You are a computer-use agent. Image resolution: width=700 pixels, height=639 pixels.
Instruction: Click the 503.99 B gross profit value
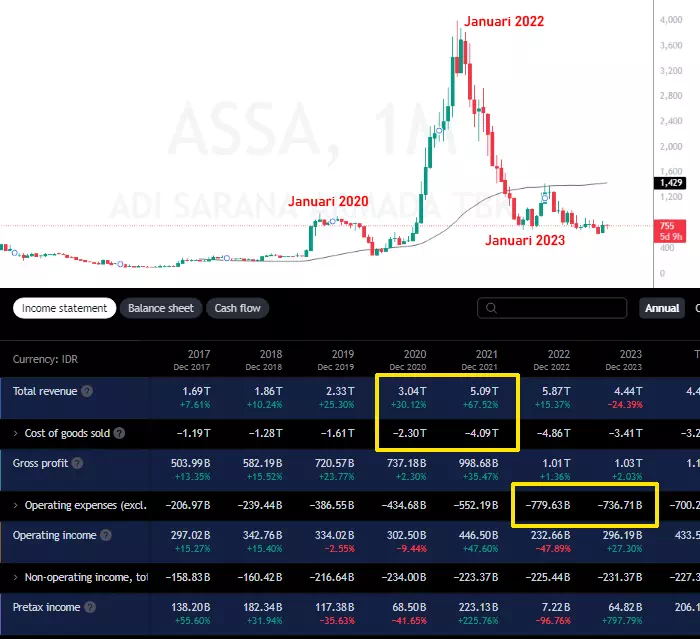[191, 464]
